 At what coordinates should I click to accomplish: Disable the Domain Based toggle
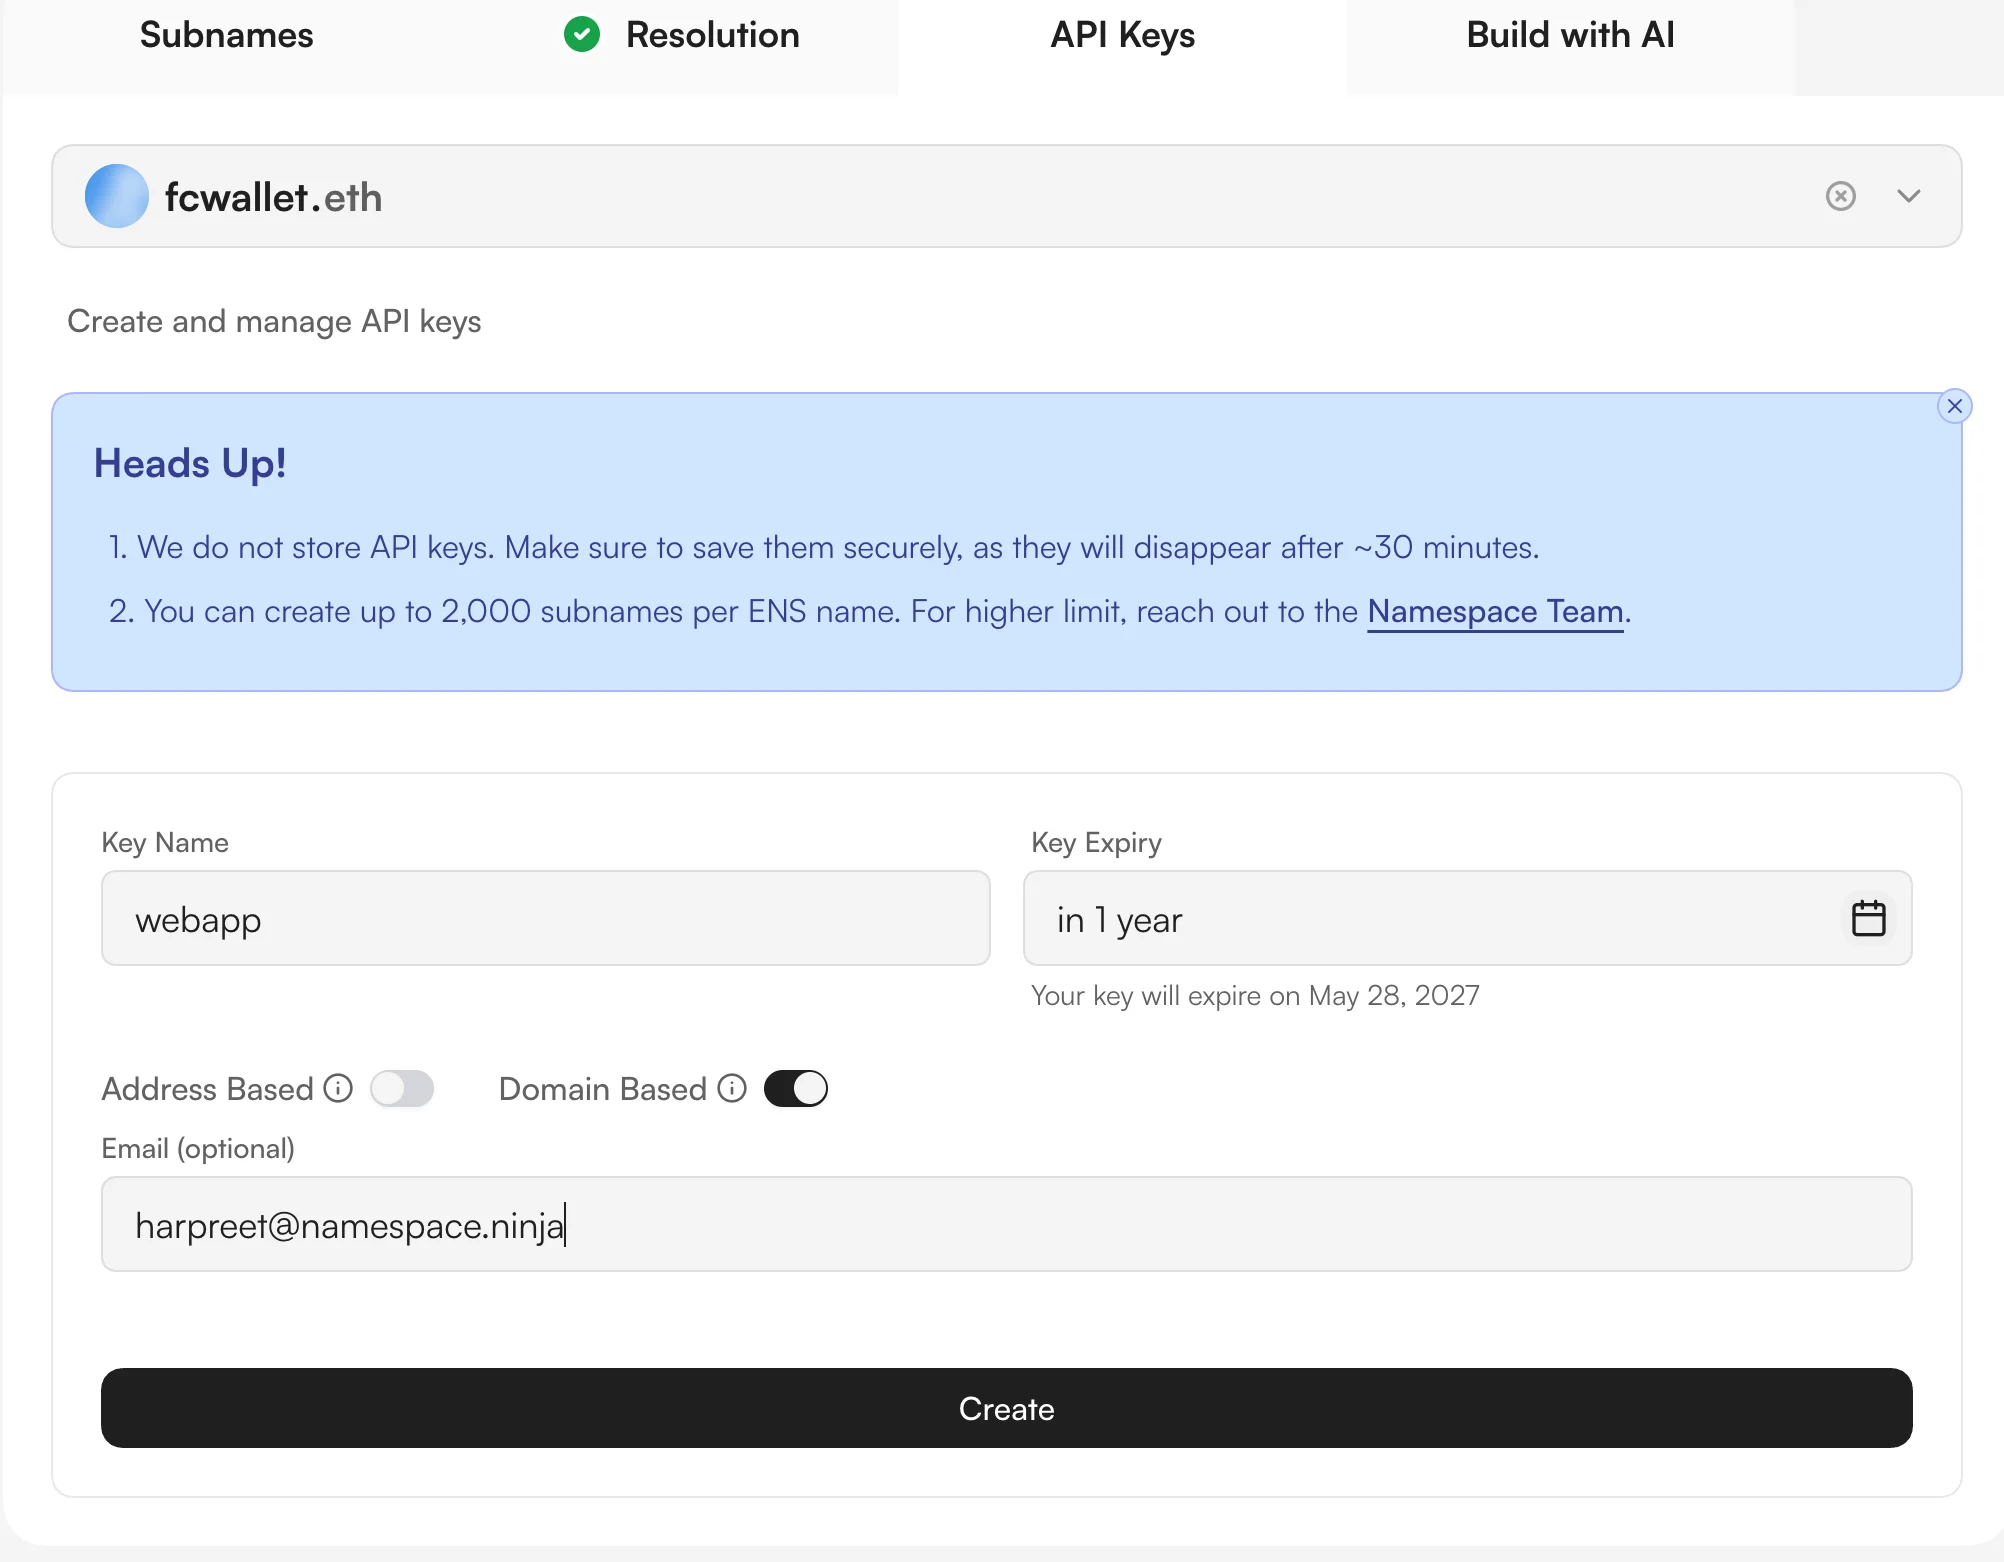pyautogui.click(x=796, y=1088)
